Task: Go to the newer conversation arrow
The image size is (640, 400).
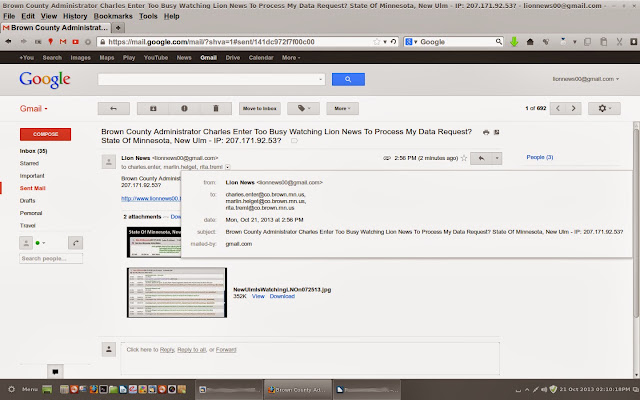Action: click(558, 109)
